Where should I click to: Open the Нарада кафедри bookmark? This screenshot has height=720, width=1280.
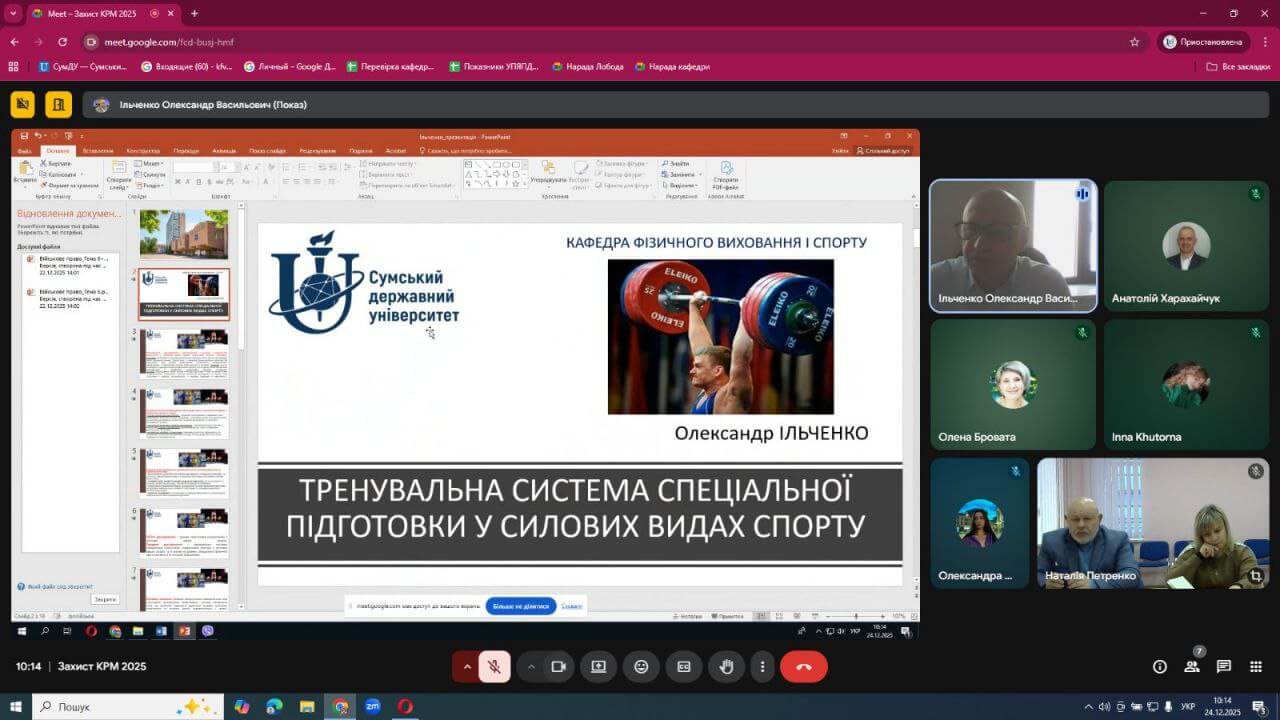[671, 67]
